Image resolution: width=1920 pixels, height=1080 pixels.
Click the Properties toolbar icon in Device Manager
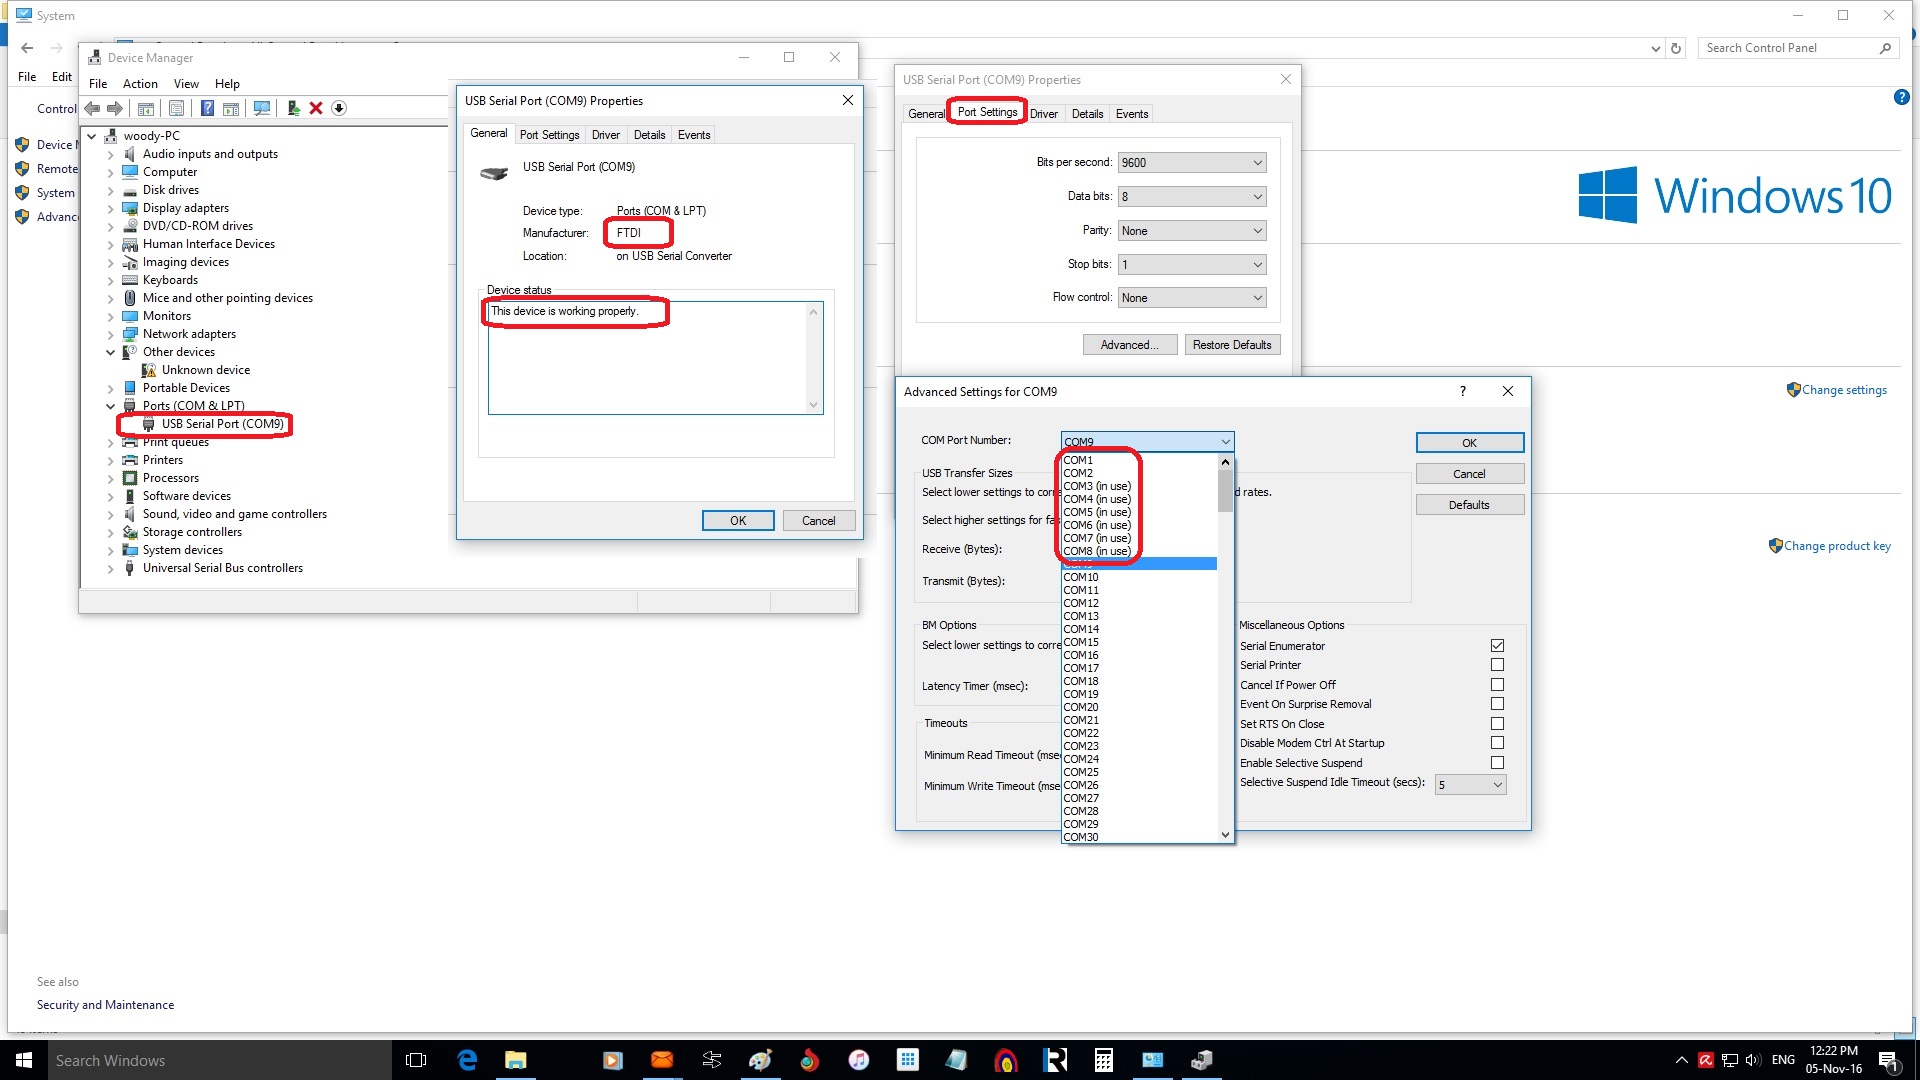tap(176, 108)
